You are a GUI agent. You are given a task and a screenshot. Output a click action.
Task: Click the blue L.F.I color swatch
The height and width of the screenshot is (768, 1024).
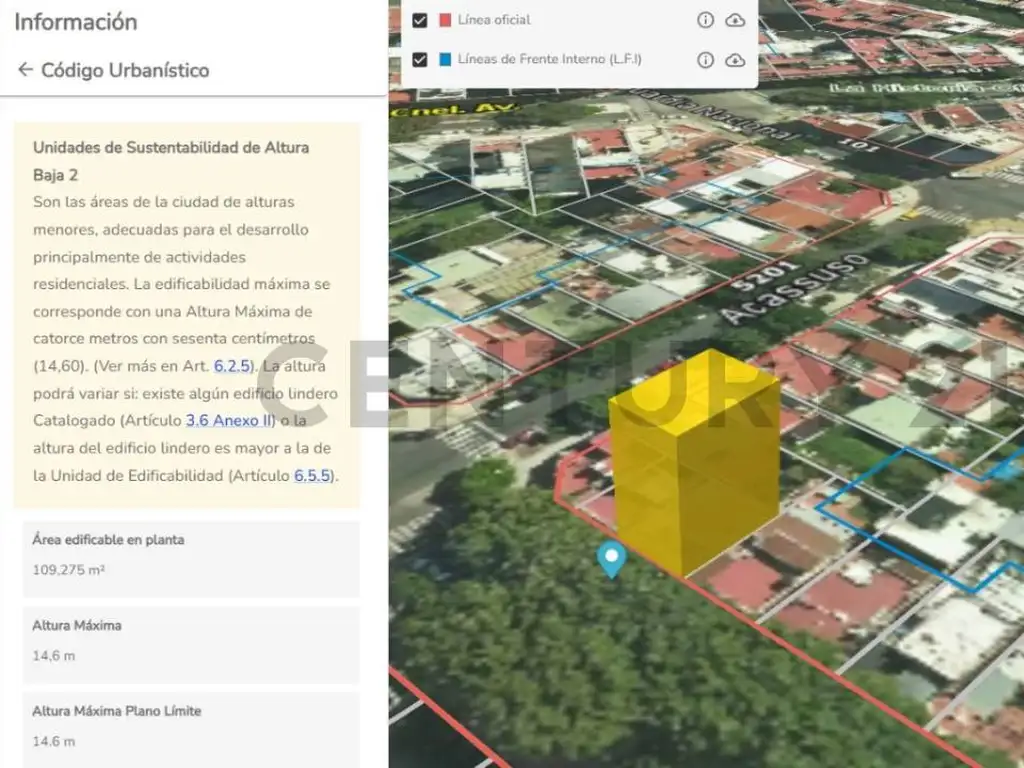coord(445,60)
